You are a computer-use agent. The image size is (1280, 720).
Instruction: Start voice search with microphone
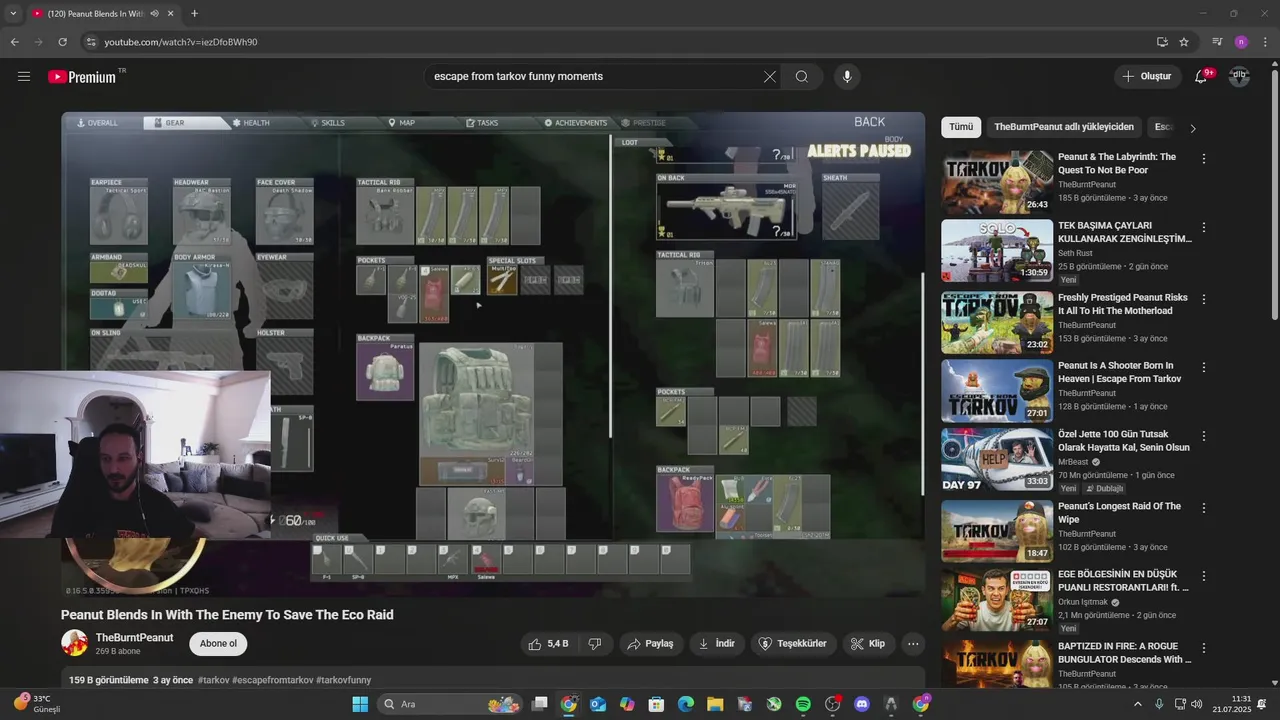click(x=847, y=76)
